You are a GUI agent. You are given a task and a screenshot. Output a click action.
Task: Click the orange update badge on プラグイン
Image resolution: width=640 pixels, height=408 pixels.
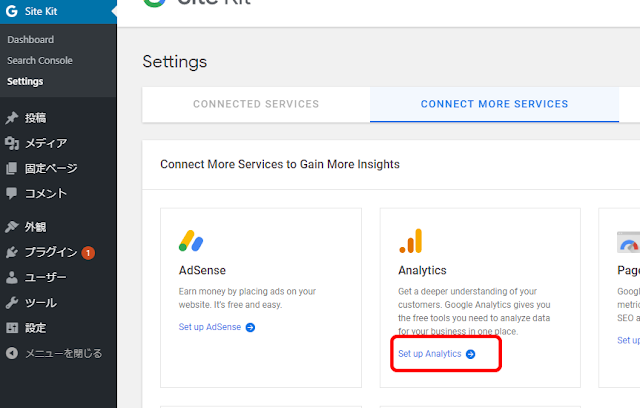(88, 253)
